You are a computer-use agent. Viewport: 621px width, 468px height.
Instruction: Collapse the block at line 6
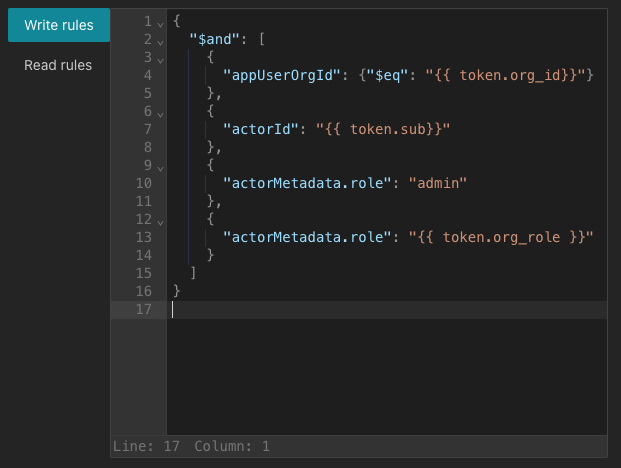click(x=160, y=115)
